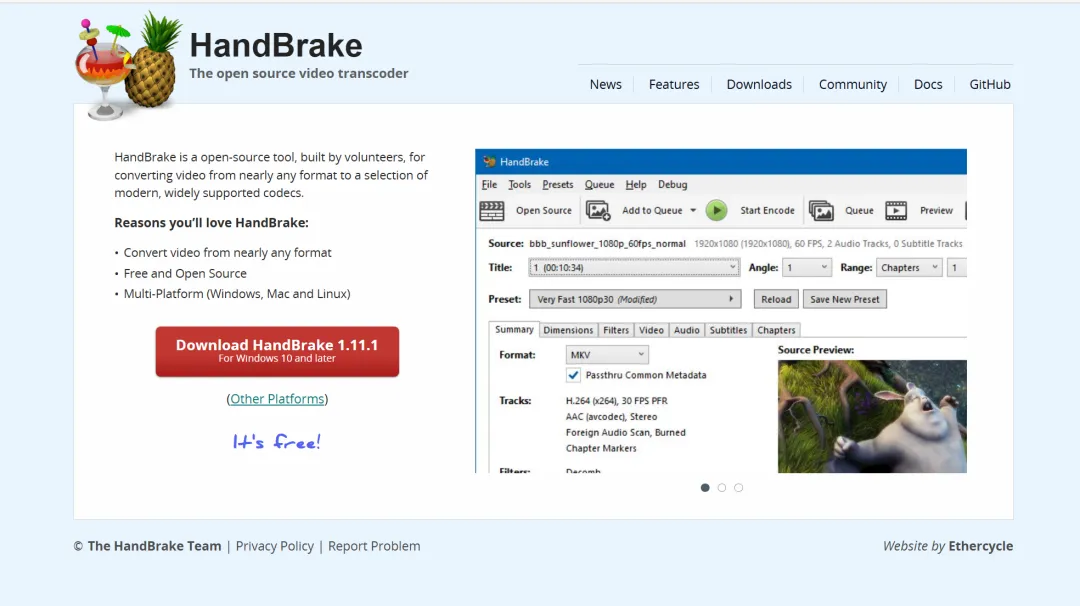Image resolution: width=1080 pixels, height=606 pixels.
Task: Click the Source Preview thumbnail image
Action: [872, 416]
